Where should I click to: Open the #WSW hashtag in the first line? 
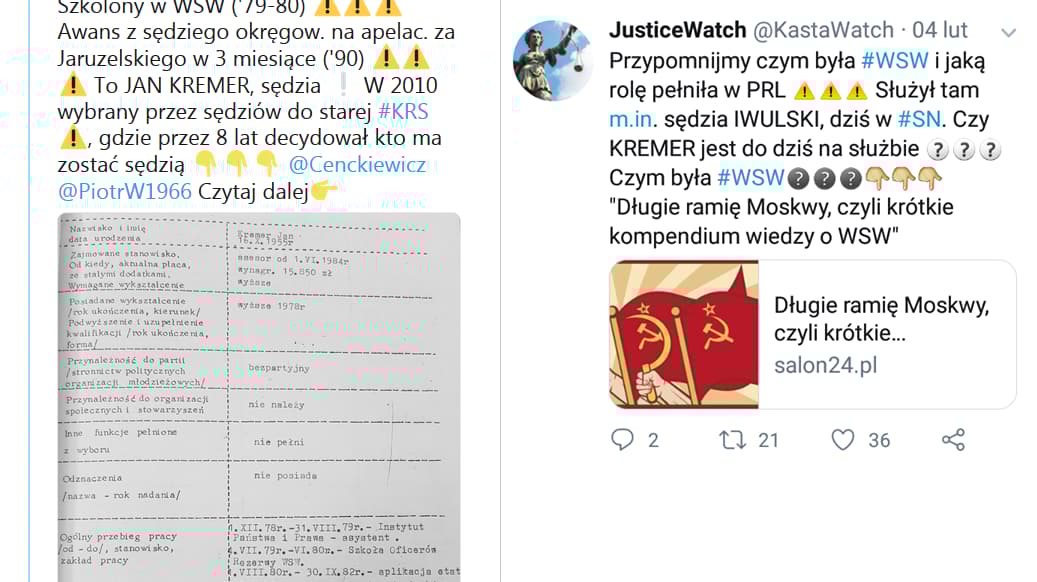(895, 61)
